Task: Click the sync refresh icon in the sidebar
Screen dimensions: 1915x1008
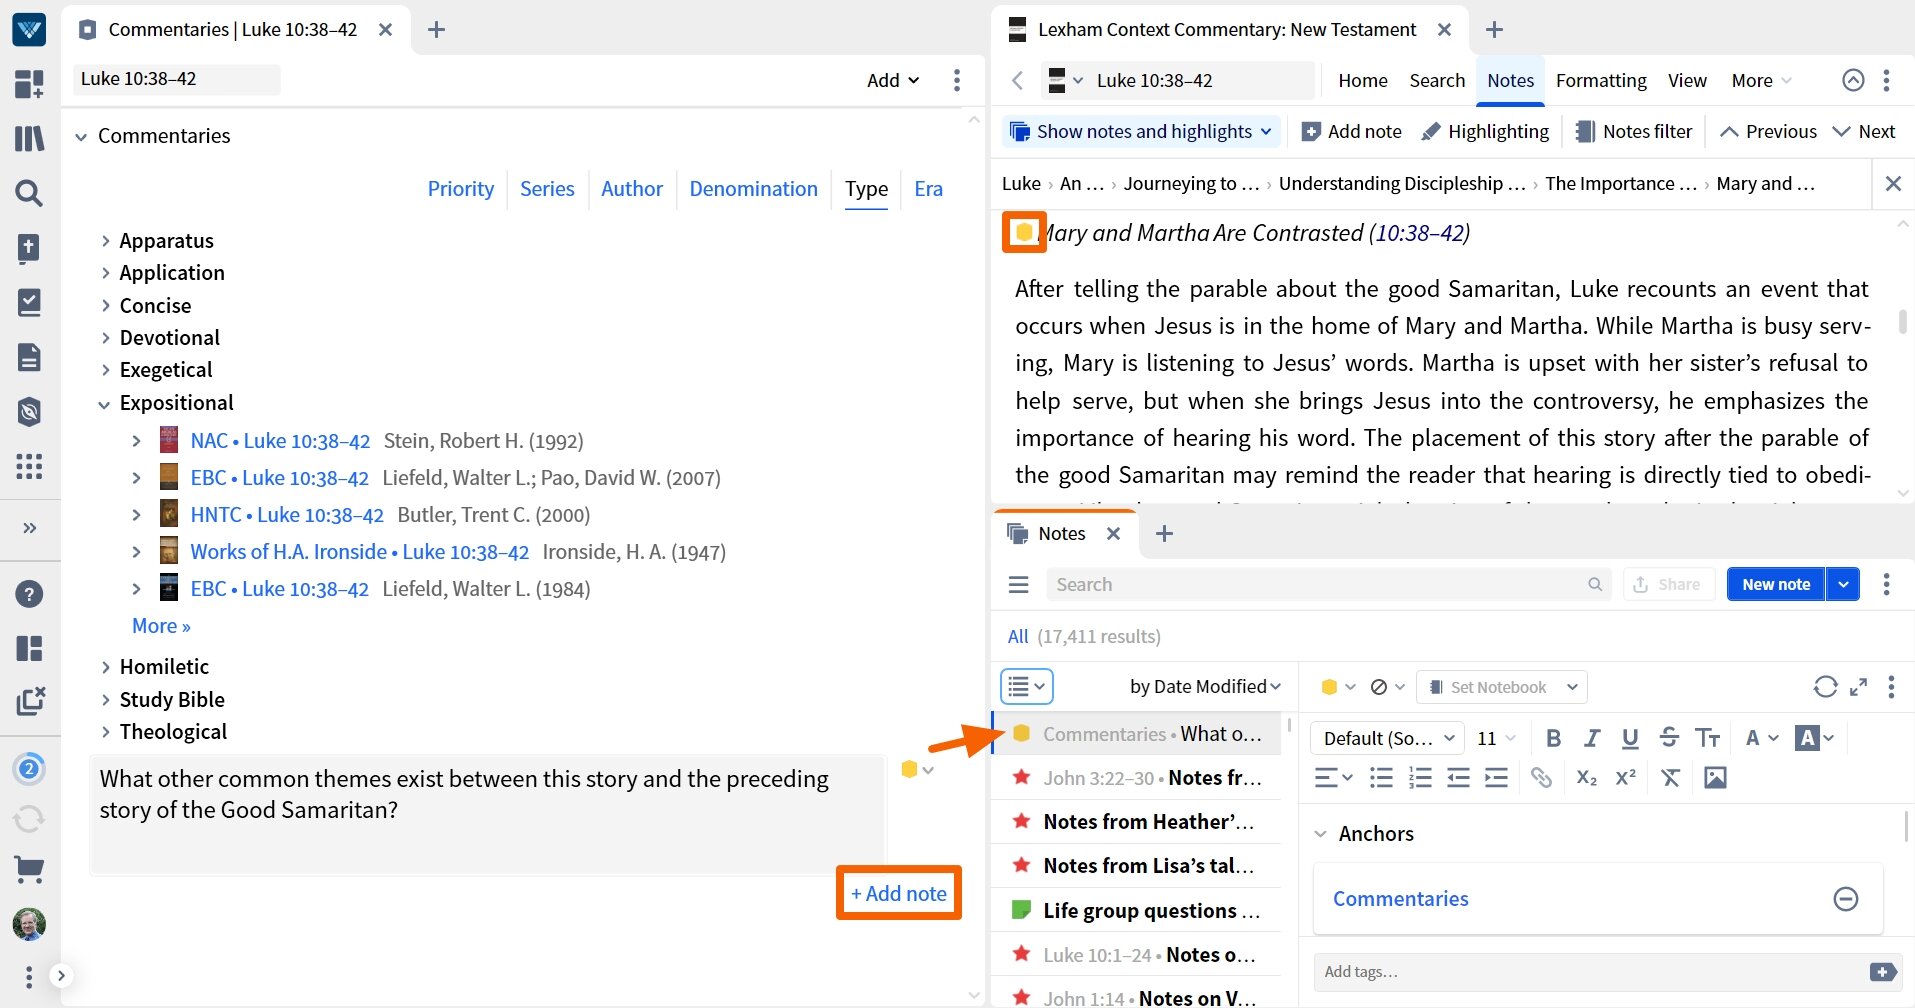Action: [29, 820]
